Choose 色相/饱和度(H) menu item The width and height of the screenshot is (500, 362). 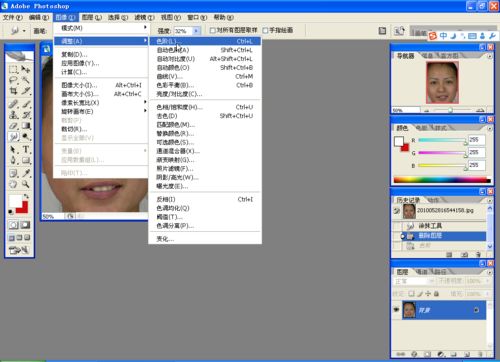tap(205, 107)
